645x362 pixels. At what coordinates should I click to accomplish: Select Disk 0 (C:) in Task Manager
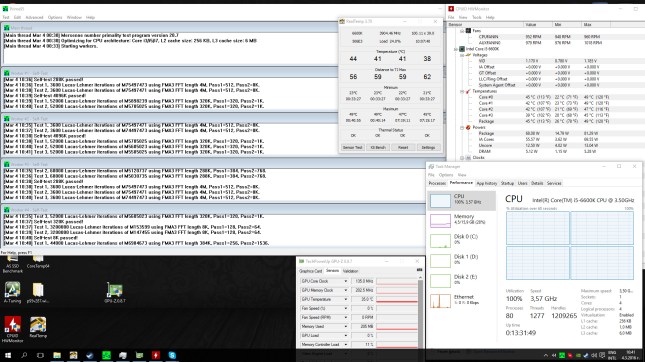coord(462,241)
